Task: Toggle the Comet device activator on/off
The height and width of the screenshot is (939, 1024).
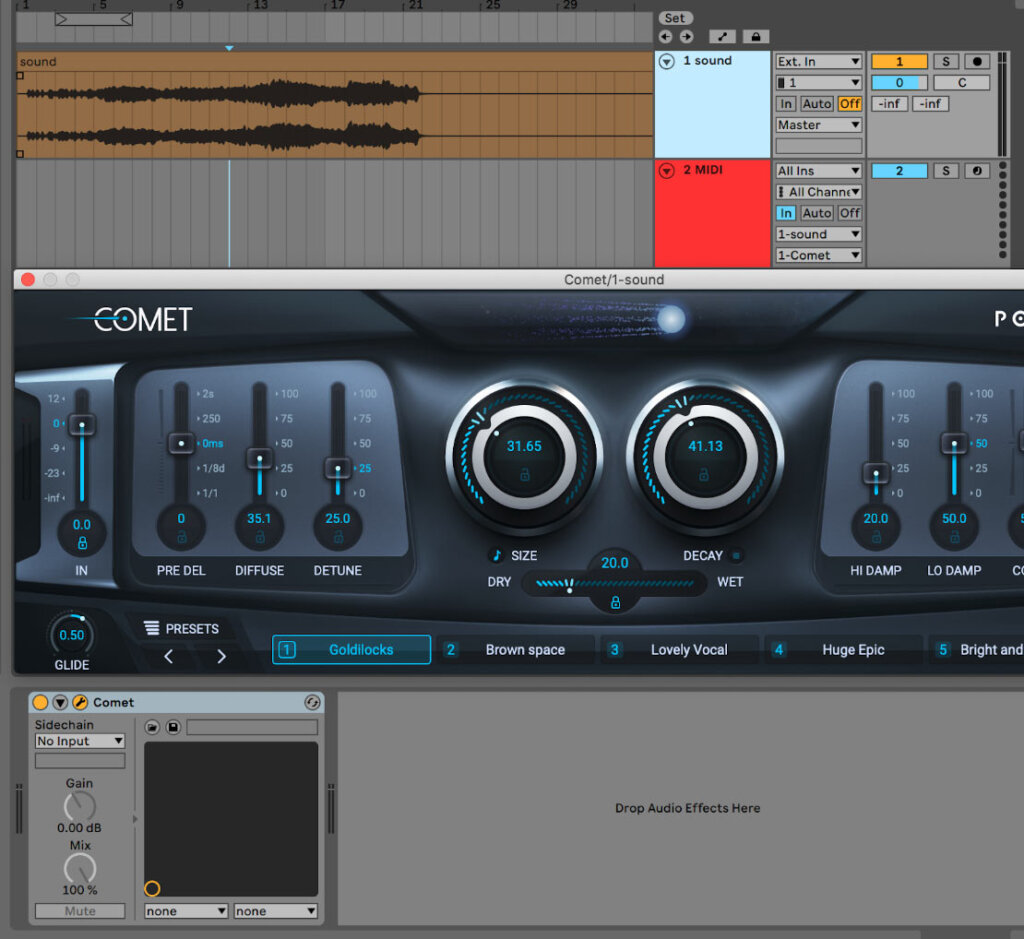Action: tap(41, 702)
